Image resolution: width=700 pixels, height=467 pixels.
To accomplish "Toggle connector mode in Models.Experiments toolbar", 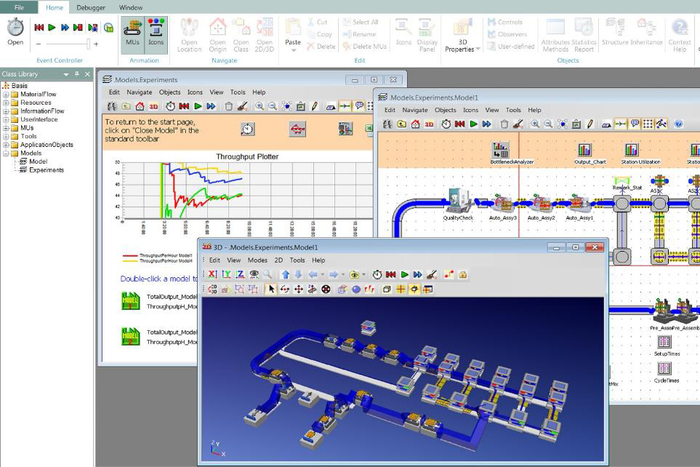I will tap(344, 106).
